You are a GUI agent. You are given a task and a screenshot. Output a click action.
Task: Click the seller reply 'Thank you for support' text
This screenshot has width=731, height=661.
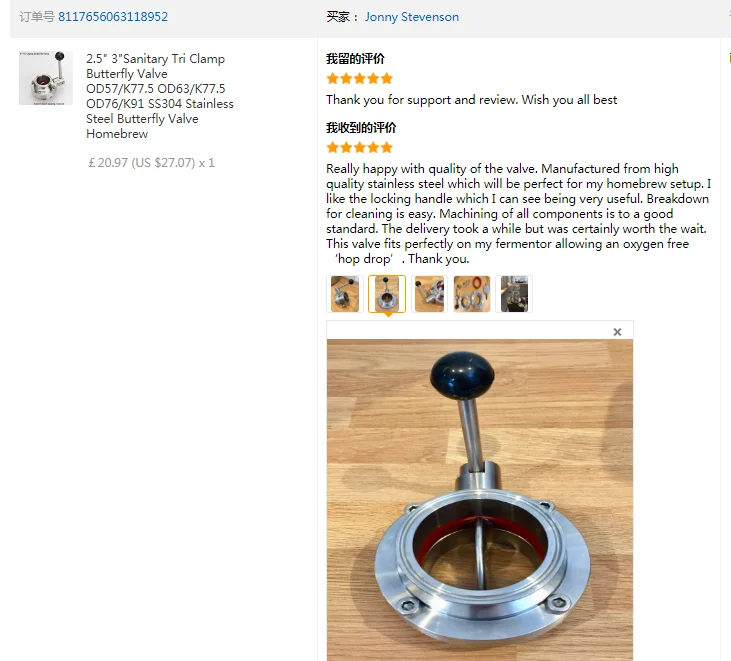point(471,100)
